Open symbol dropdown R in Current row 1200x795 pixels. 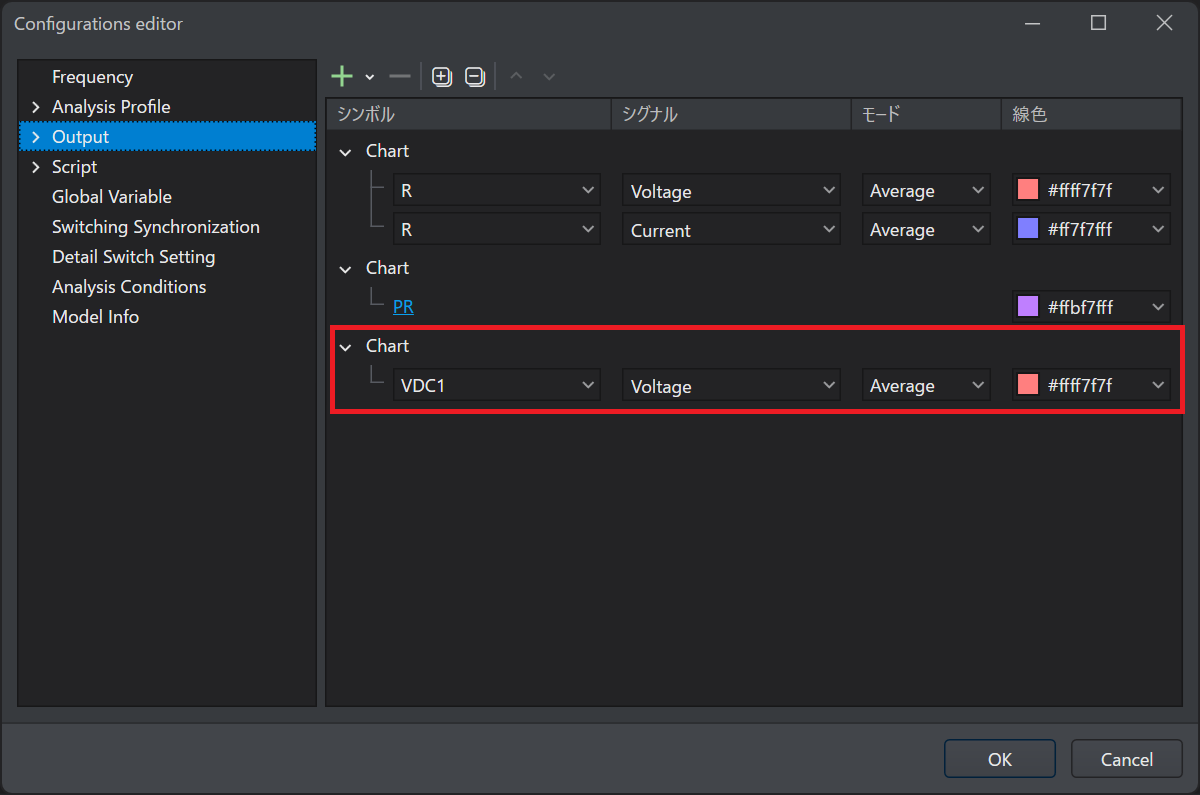(x=497, y=229)
